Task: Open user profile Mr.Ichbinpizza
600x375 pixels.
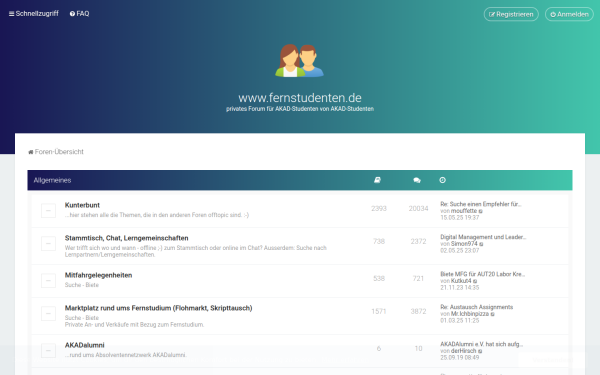Action: (x=470, y=314)
